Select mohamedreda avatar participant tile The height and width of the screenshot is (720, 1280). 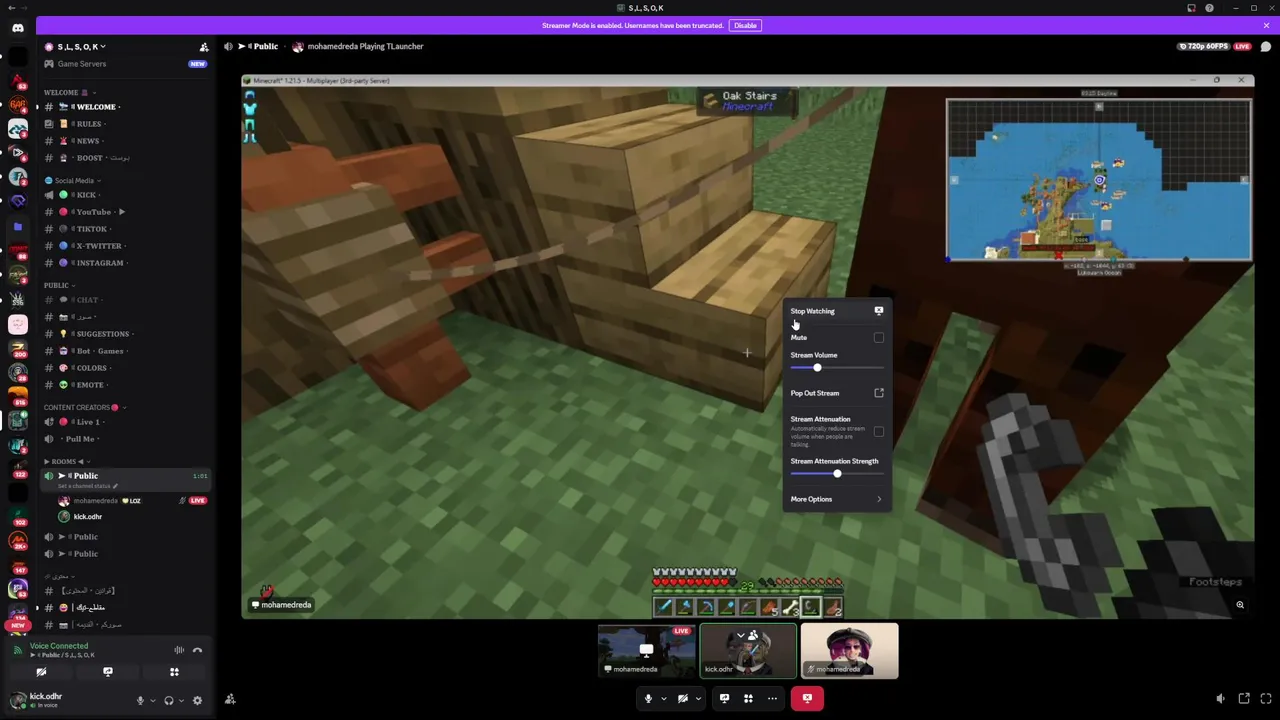point(850,650)
